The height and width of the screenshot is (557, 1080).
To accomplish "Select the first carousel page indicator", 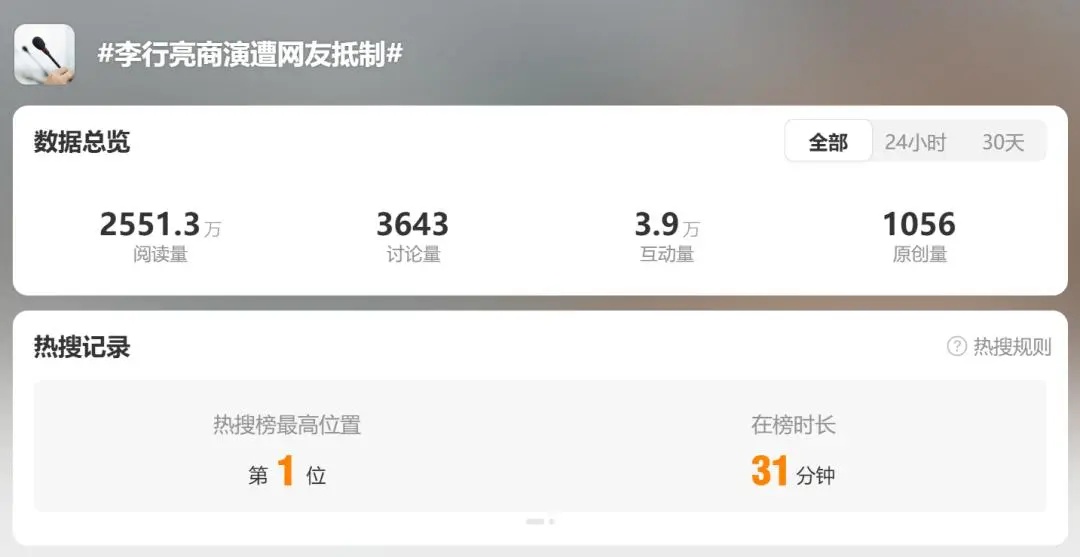I will (535, 522).
